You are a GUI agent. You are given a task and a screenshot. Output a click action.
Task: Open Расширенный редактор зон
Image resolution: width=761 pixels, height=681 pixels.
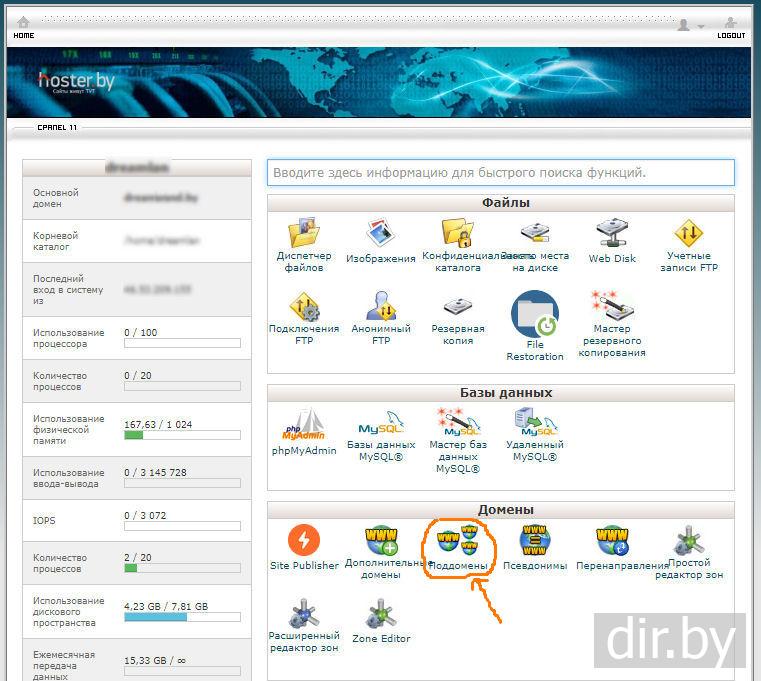pyautogui.click(x=304, y=625)
